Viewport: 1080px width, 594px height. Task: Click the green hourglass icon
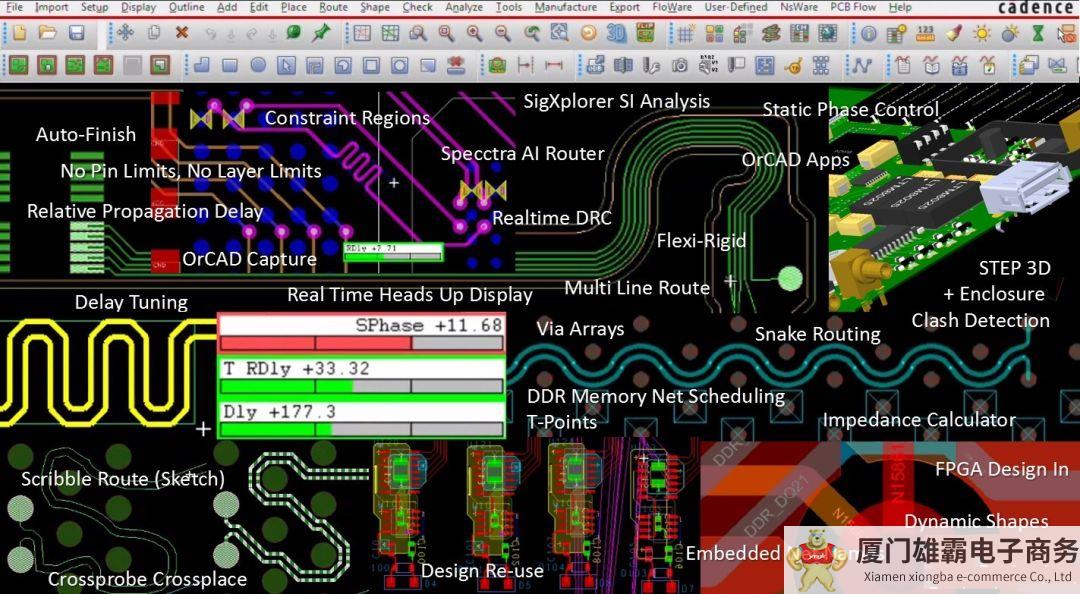[x=1038, y=33]
